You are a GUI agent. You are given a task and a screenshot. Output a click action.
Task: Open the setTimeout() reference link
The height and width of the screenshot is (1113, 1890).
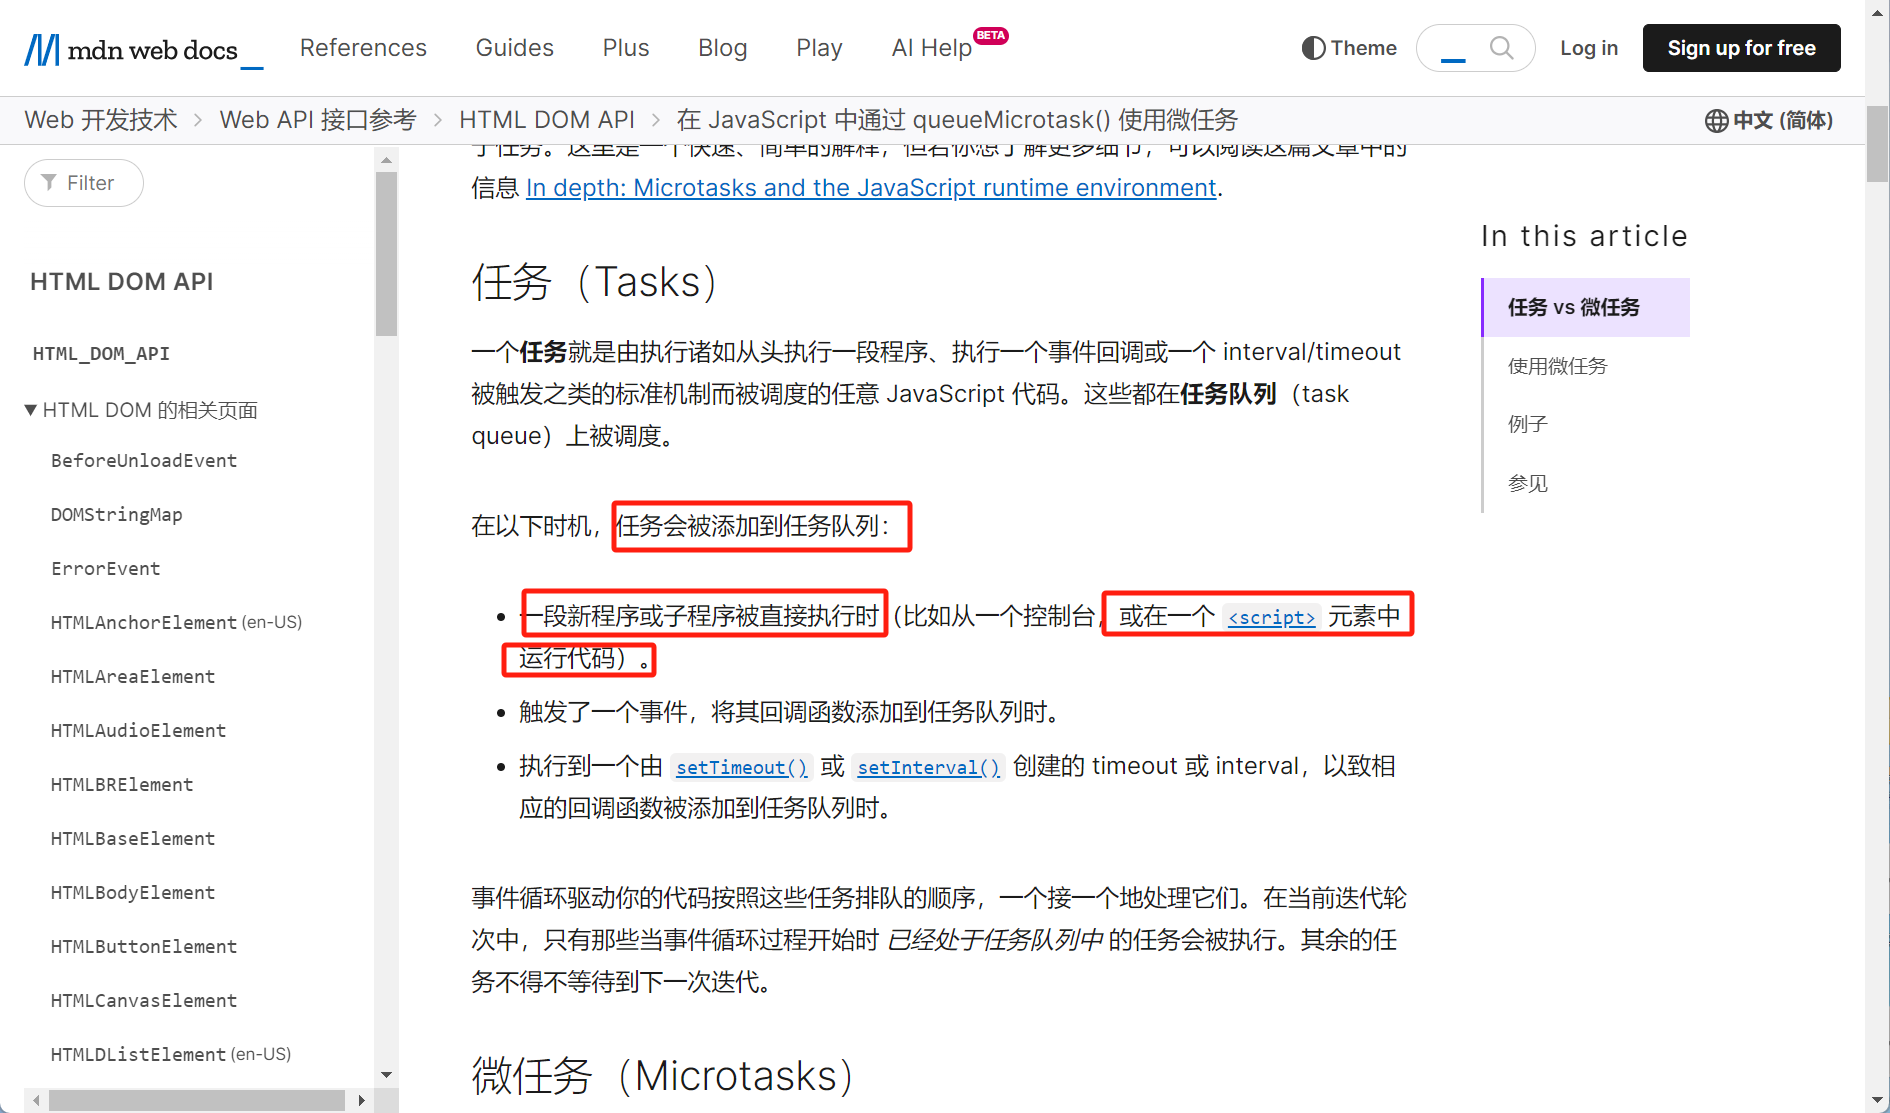(x=741, y=767)
